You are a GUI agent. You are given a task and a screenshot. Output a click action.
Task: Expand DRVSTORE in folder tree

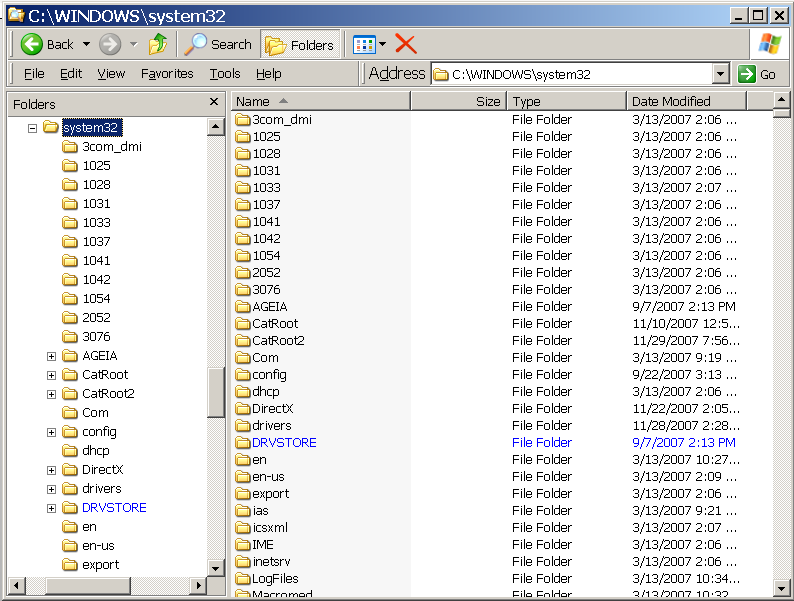(x=51, y=508)
